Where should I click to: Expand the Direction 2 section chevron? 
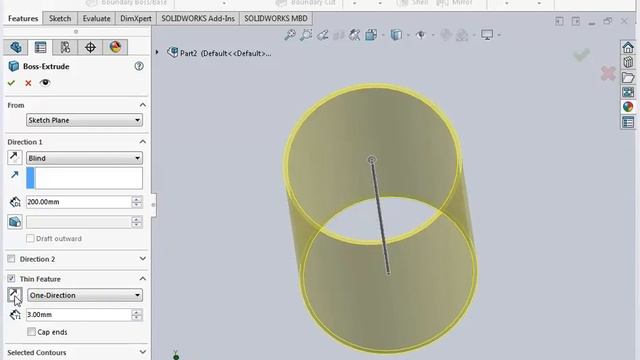pyautogui.click(x=142, y=259)
